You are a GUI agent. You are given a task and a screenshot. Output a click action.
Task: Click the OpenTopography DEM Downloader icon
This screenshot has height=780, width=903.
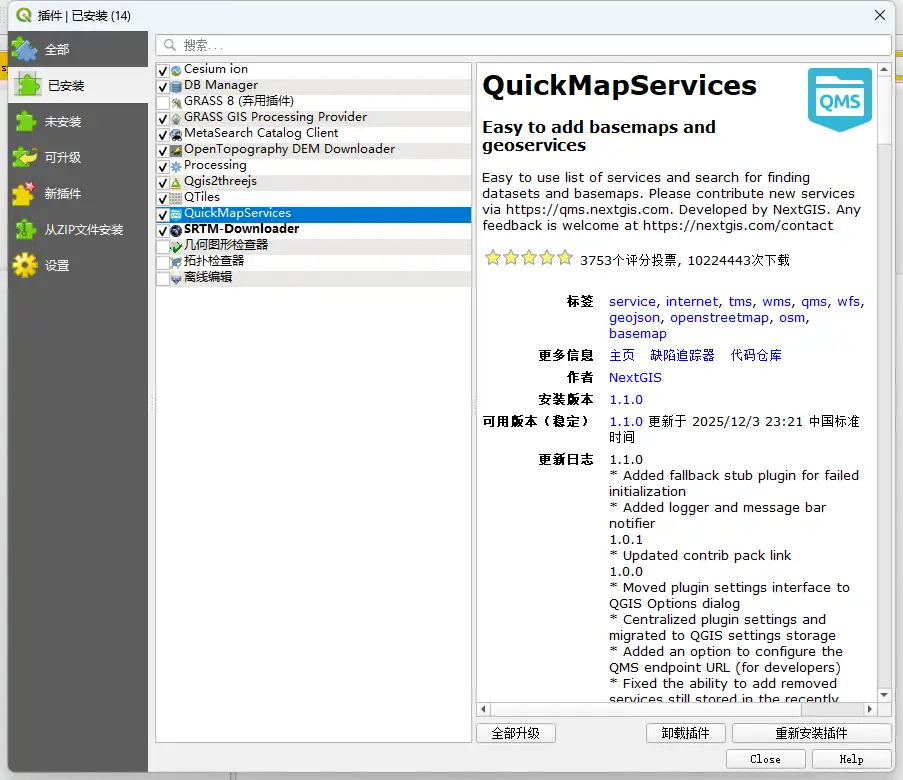176,150
